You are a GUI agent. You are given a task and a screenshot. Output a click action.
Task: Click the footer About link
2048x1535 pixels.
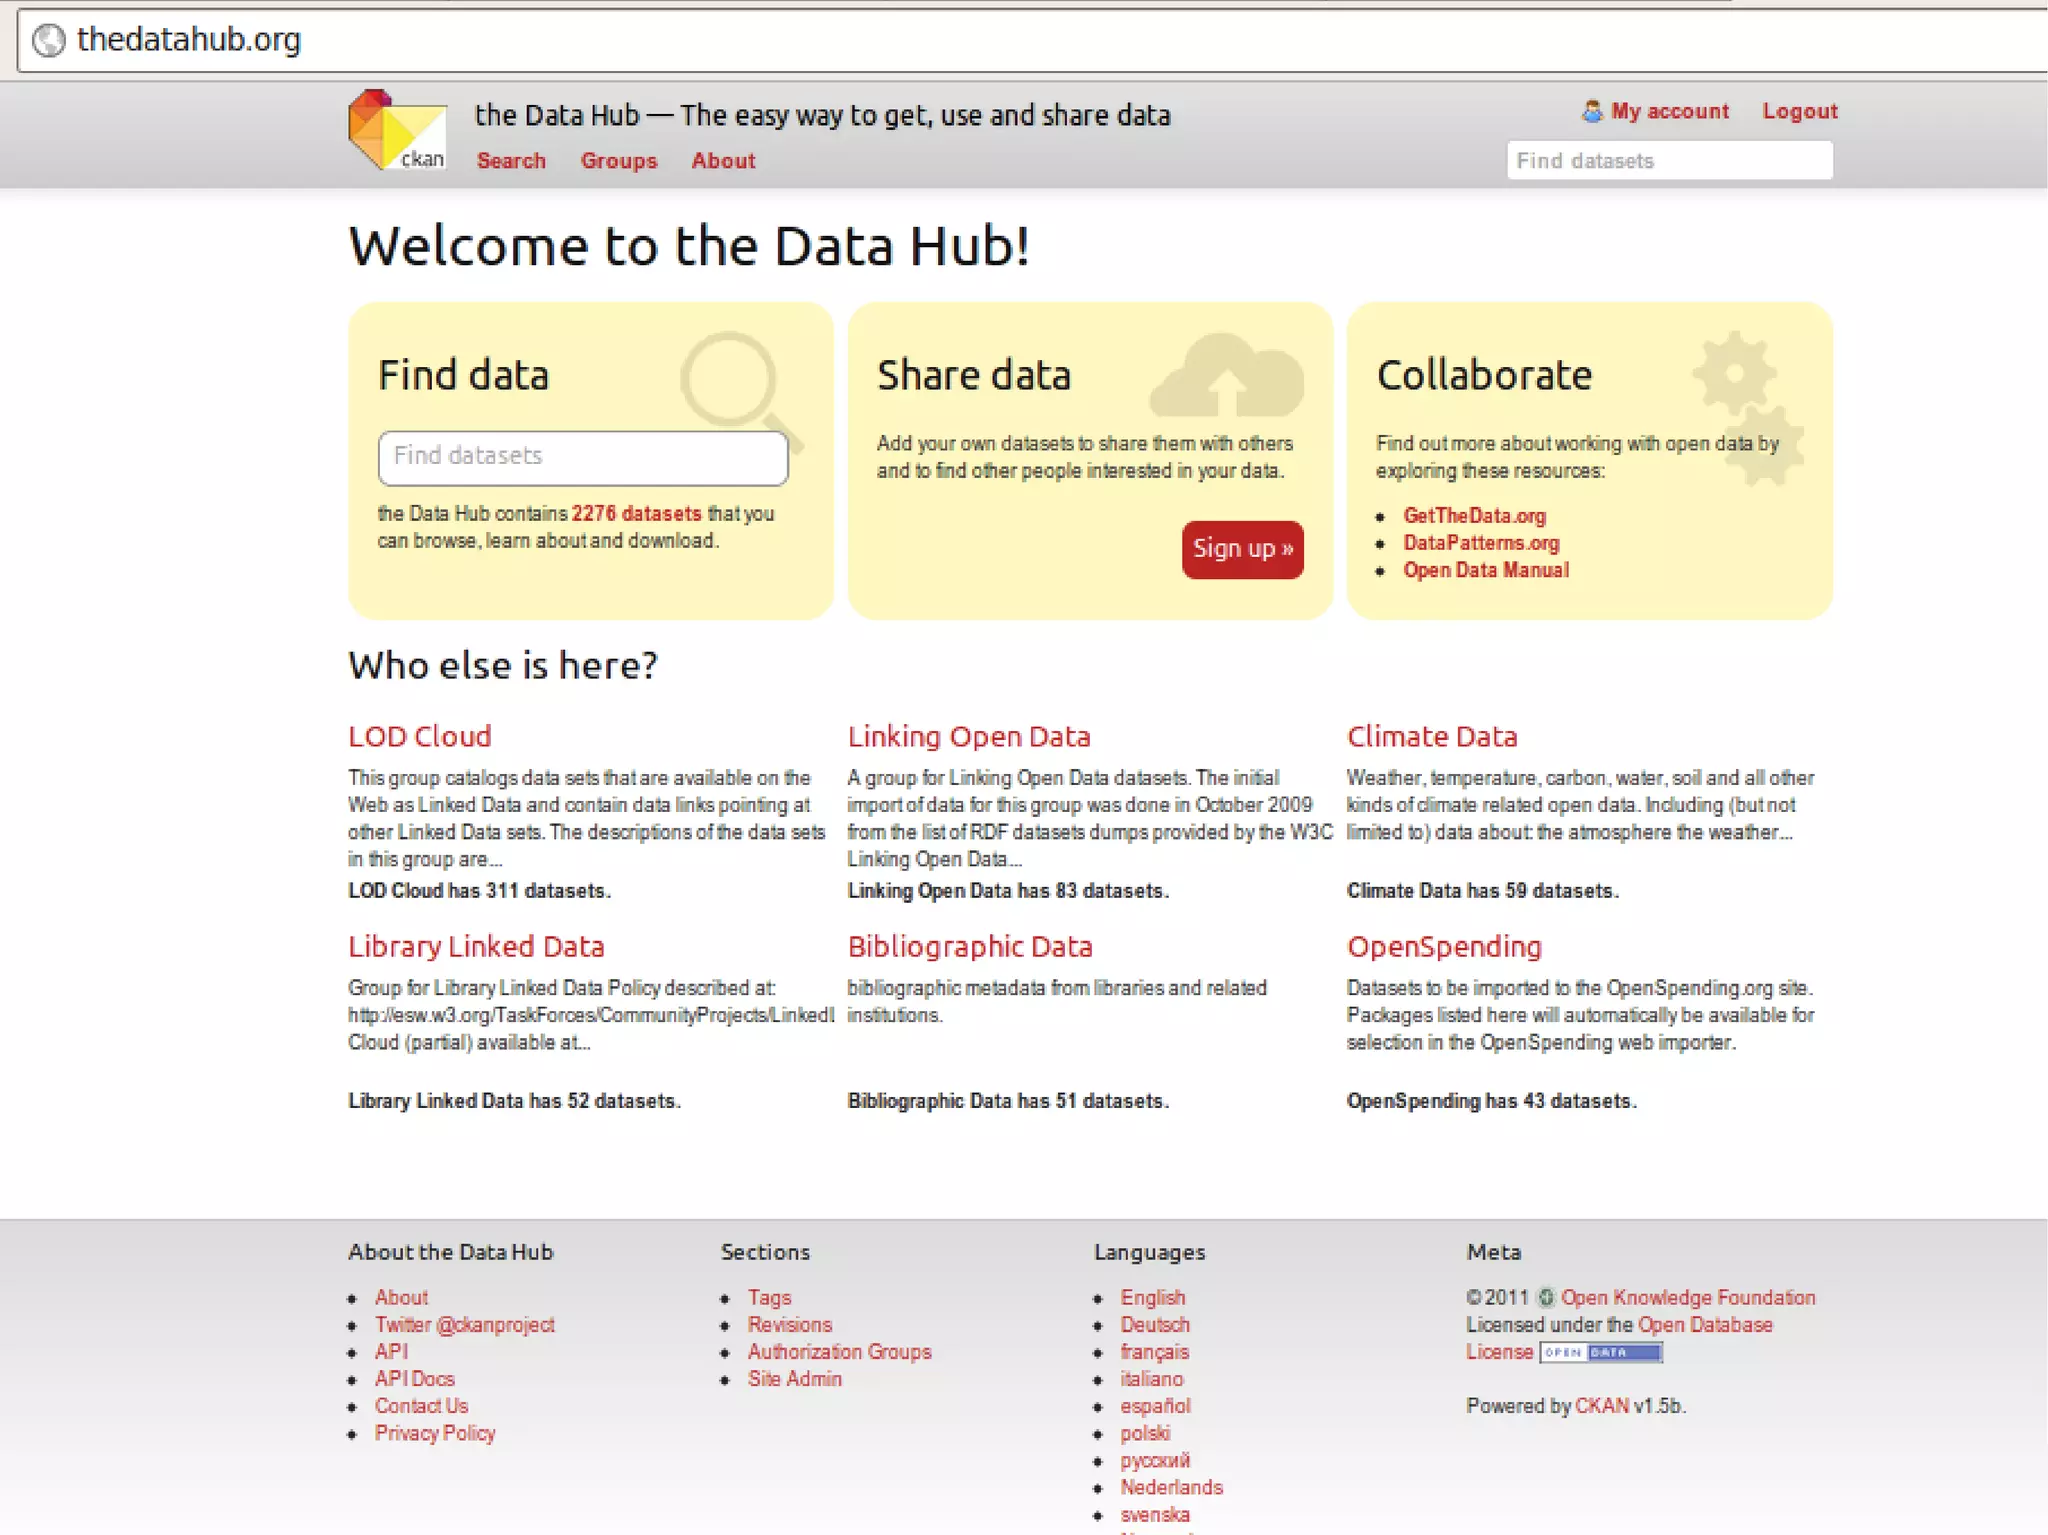pos(401,1297)
